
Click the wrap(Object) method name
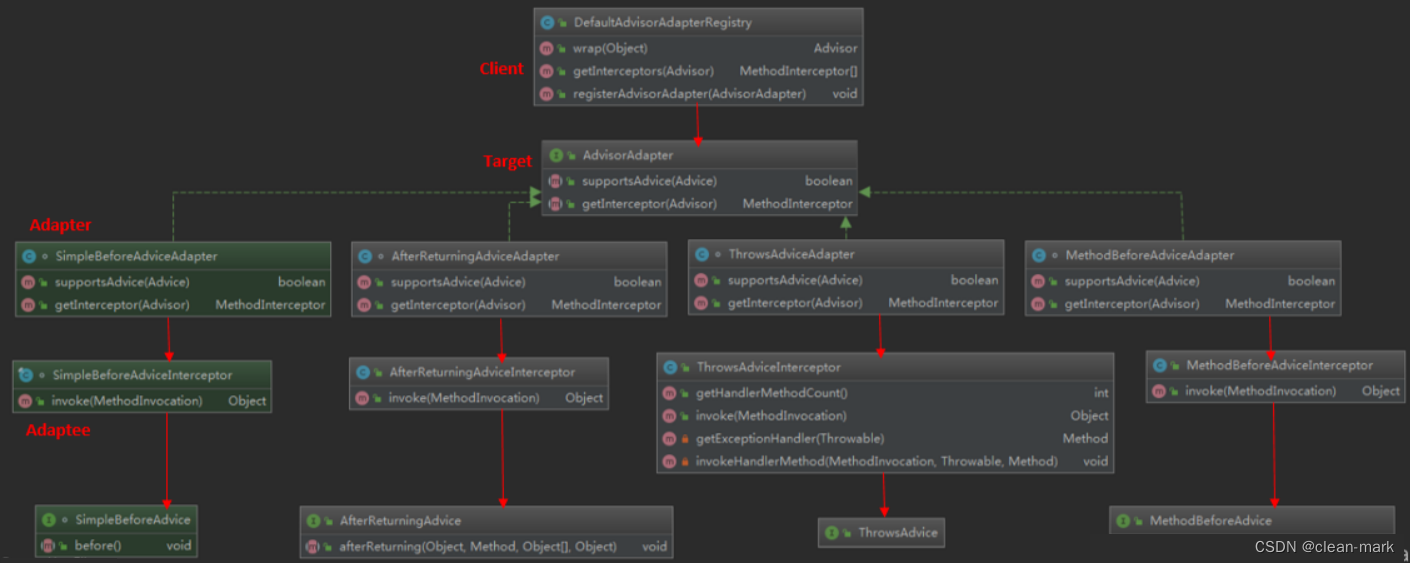610,48
